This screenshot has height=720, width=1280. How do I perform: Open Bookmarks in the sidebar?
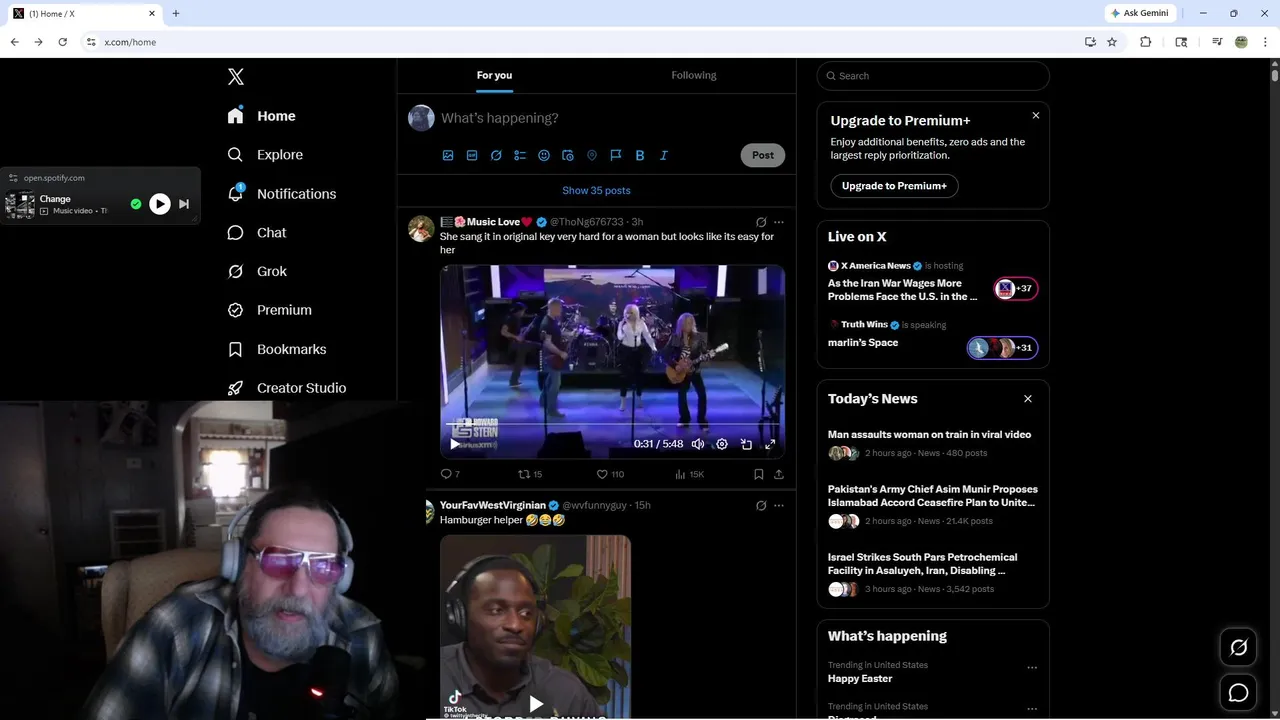tap(277, 350)
